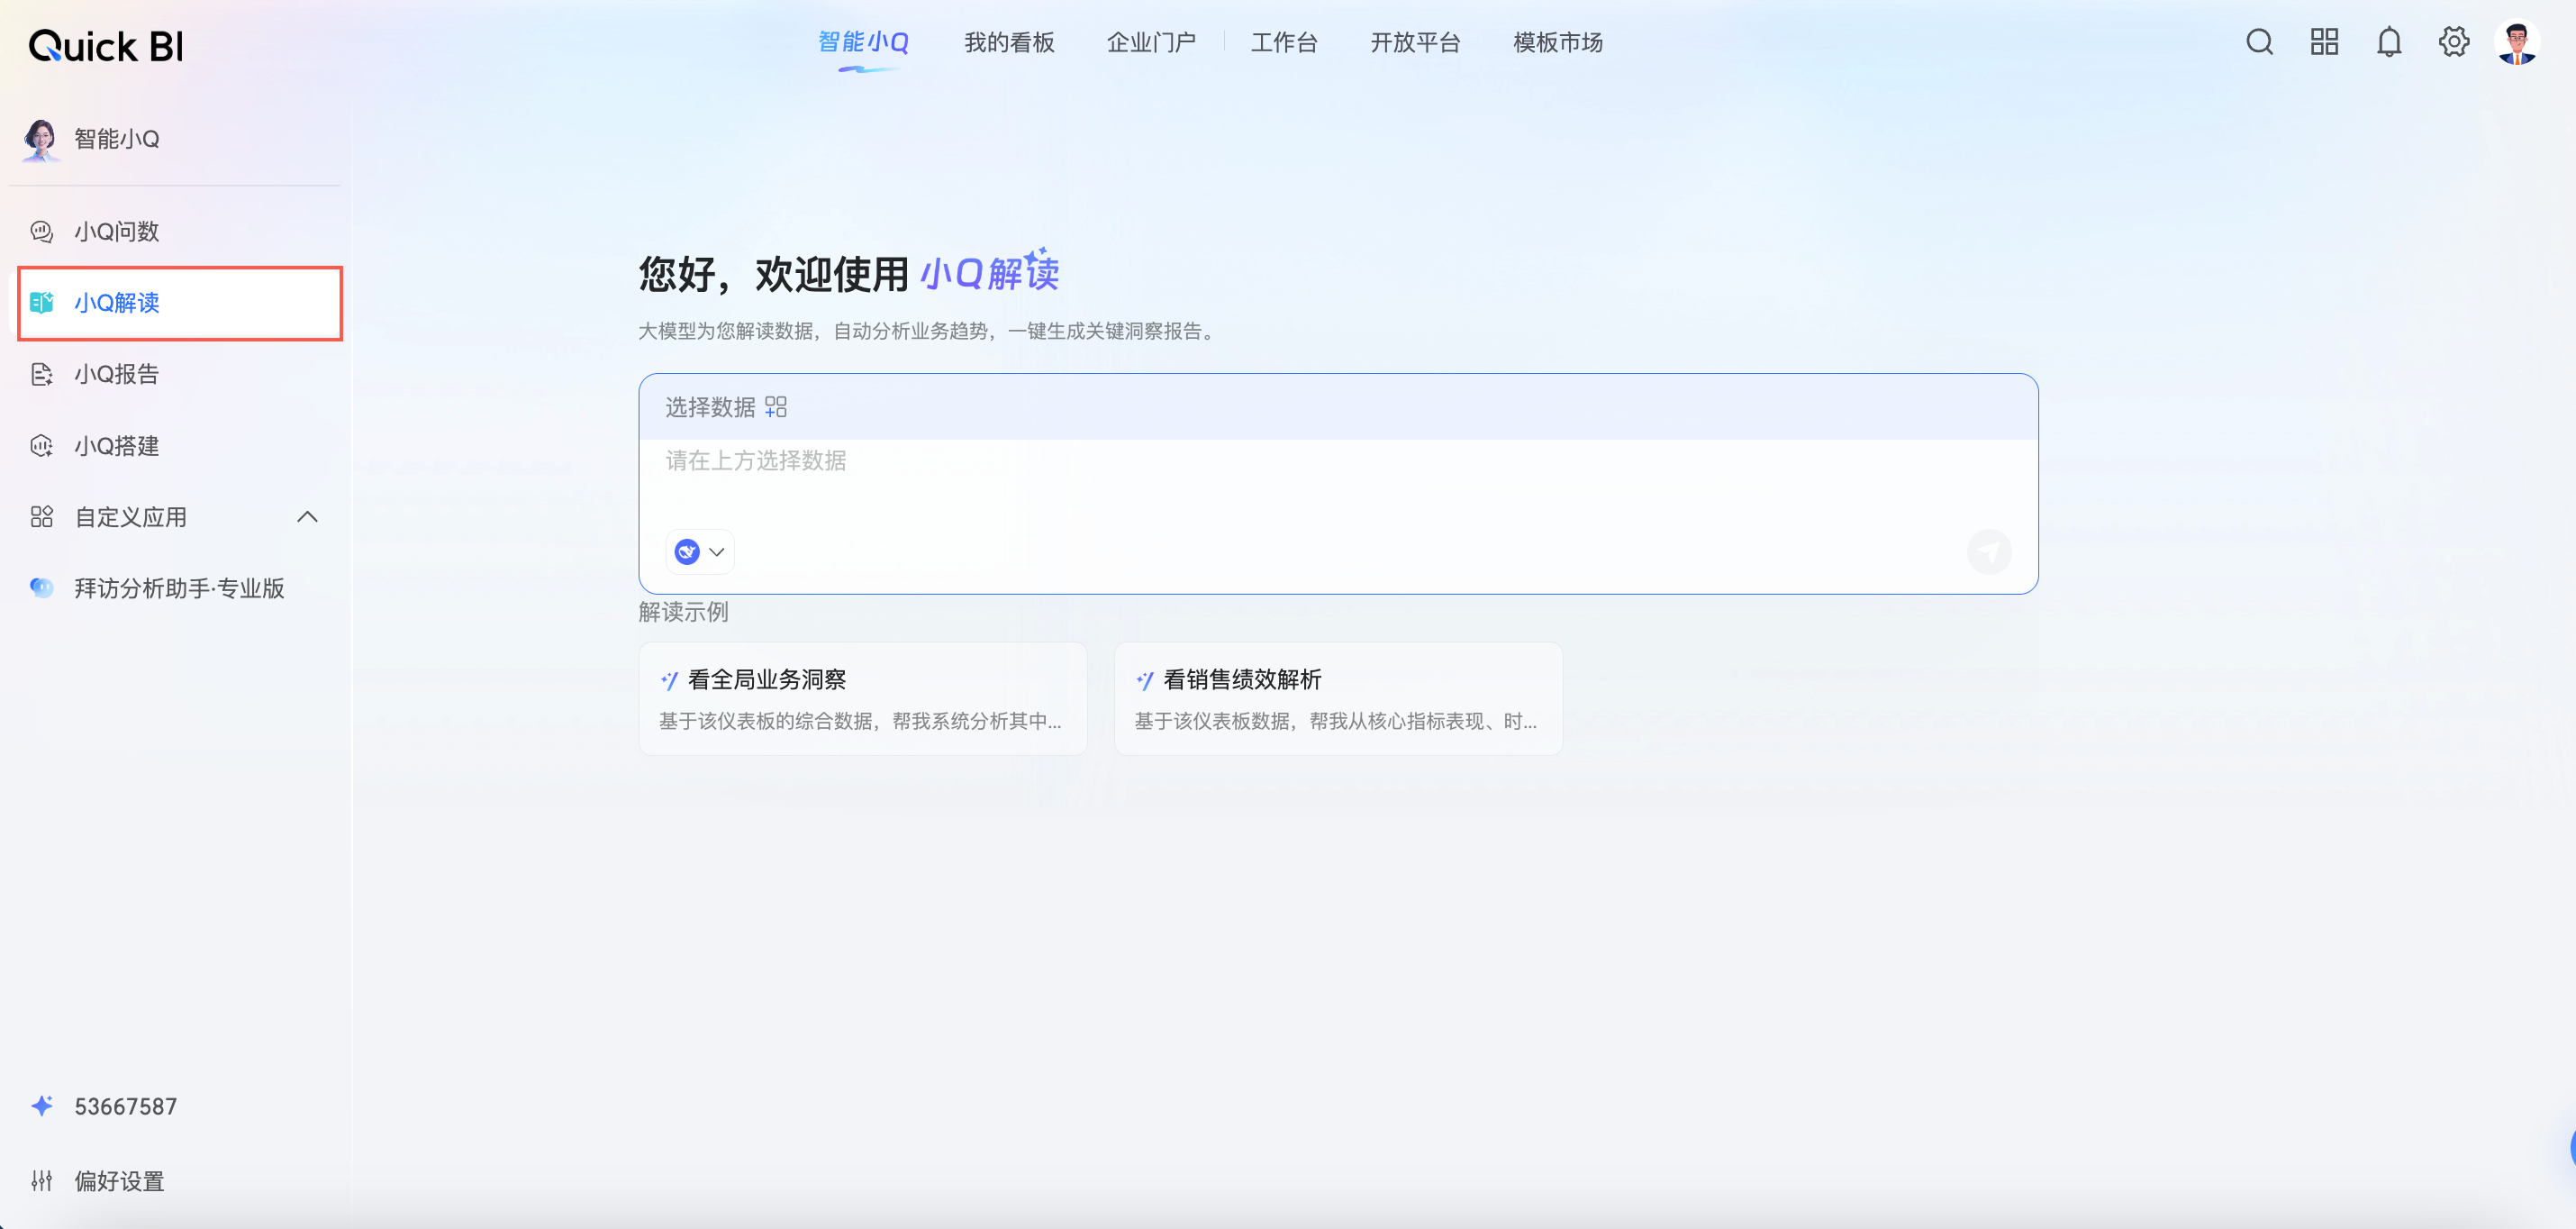Open the search icon in top bar
The image size is (2576, 1229).
click(x=2259, y=42)
